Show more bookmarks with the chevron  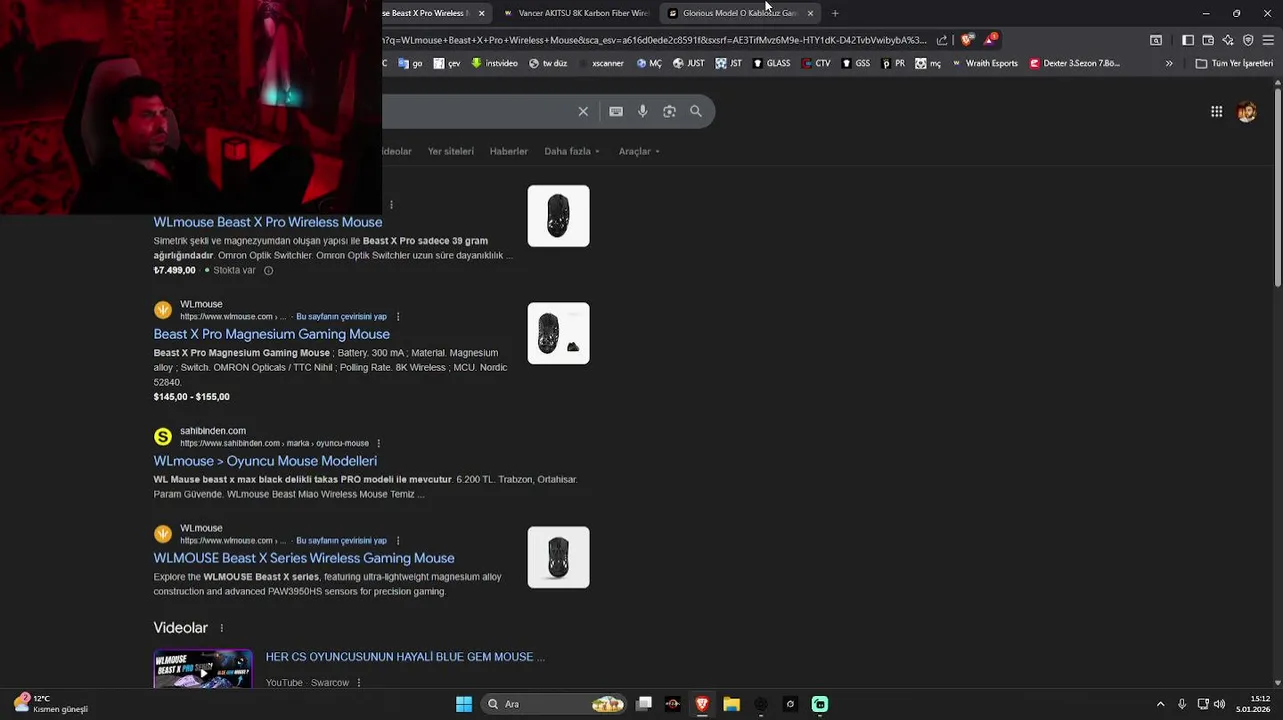click(1169, 63)
